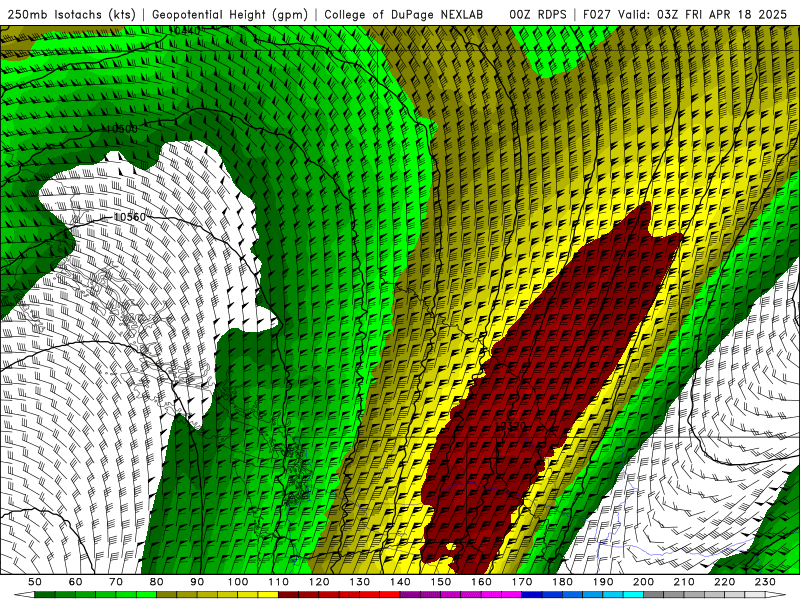The height and width of the screenshot is (600, 800).
Task: Click the cyan color bar segment ending at 200
Action: pos(634,595)
